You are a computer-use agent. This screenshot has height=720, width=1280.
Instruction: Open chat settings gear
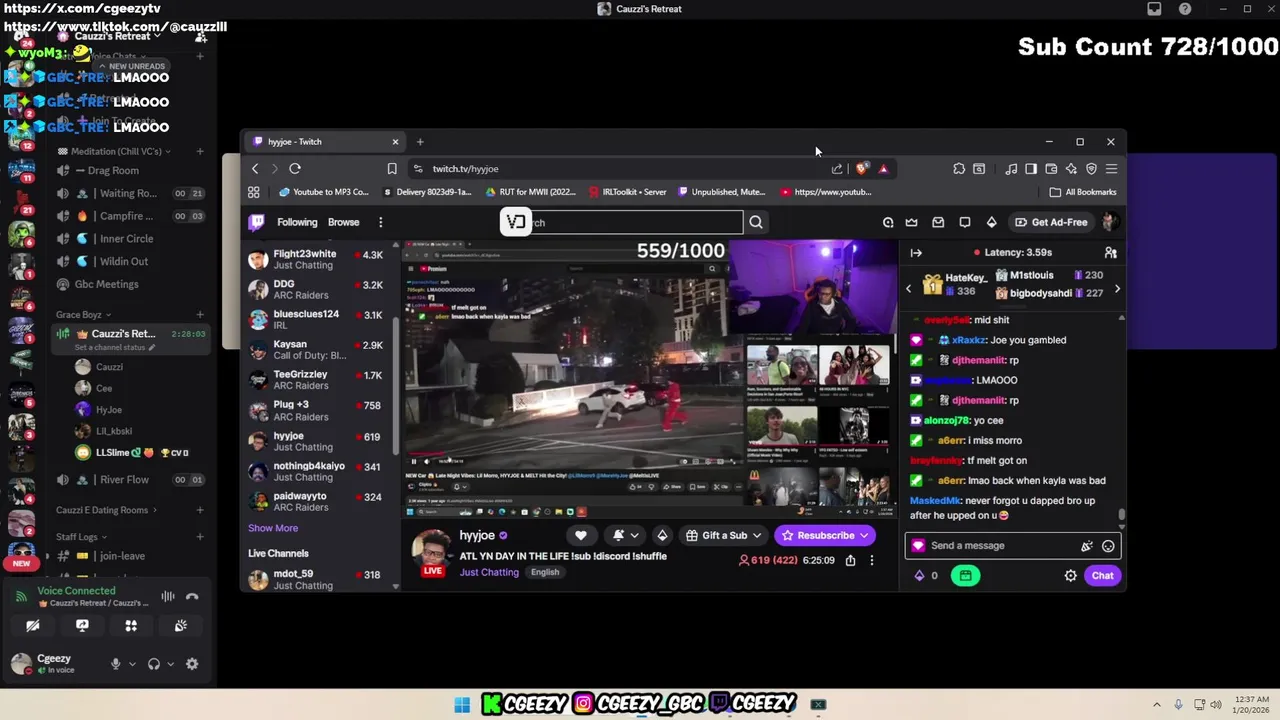coord(1070,575)
